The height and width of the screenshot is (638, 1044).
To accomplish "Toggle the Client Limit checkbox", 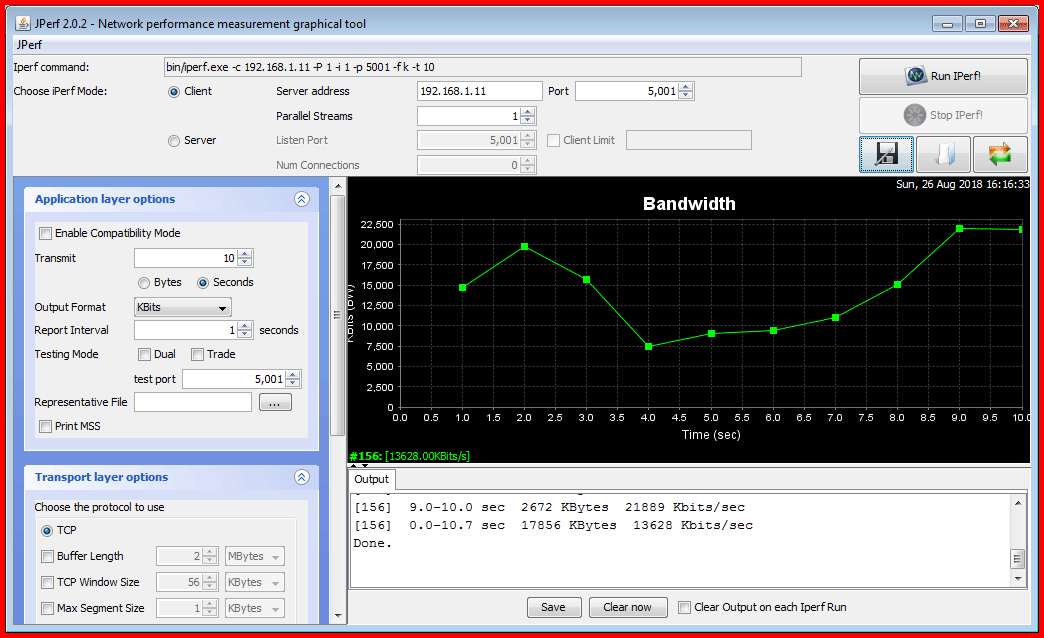I will click(553, 141).
